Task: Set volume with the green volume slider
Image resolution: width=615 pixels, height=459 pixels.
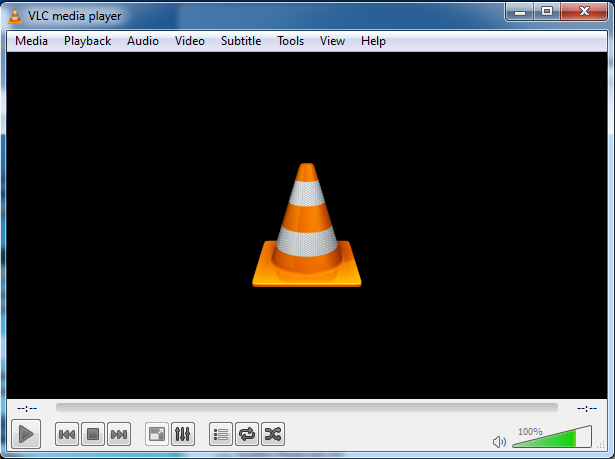Action: pyautogui.click(x=552, y=436)
